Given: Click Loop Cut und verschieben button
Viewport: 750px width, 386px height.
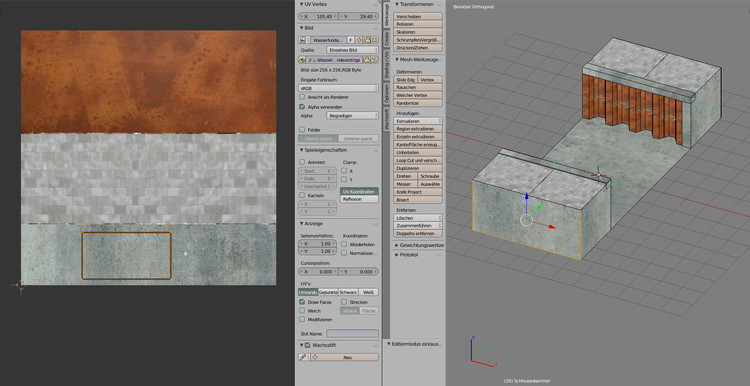Looking at the screenshot, I should [418, 160].
